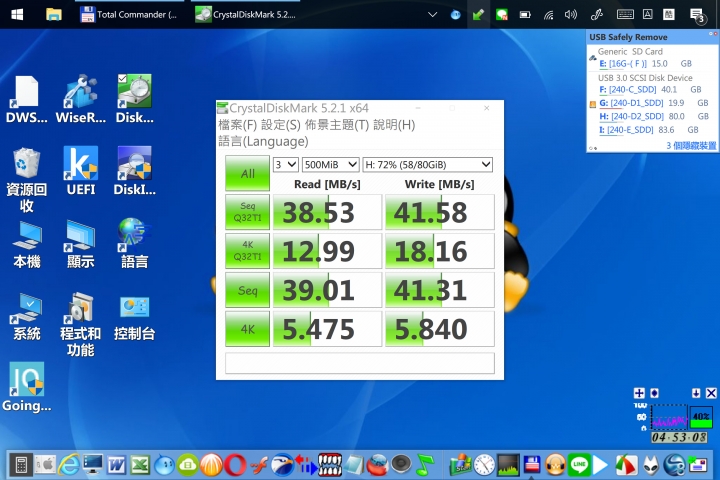Open the UEFI desktop shortcut
The image size is (720, 480).
pyautogui.click(x=80, y=171)
